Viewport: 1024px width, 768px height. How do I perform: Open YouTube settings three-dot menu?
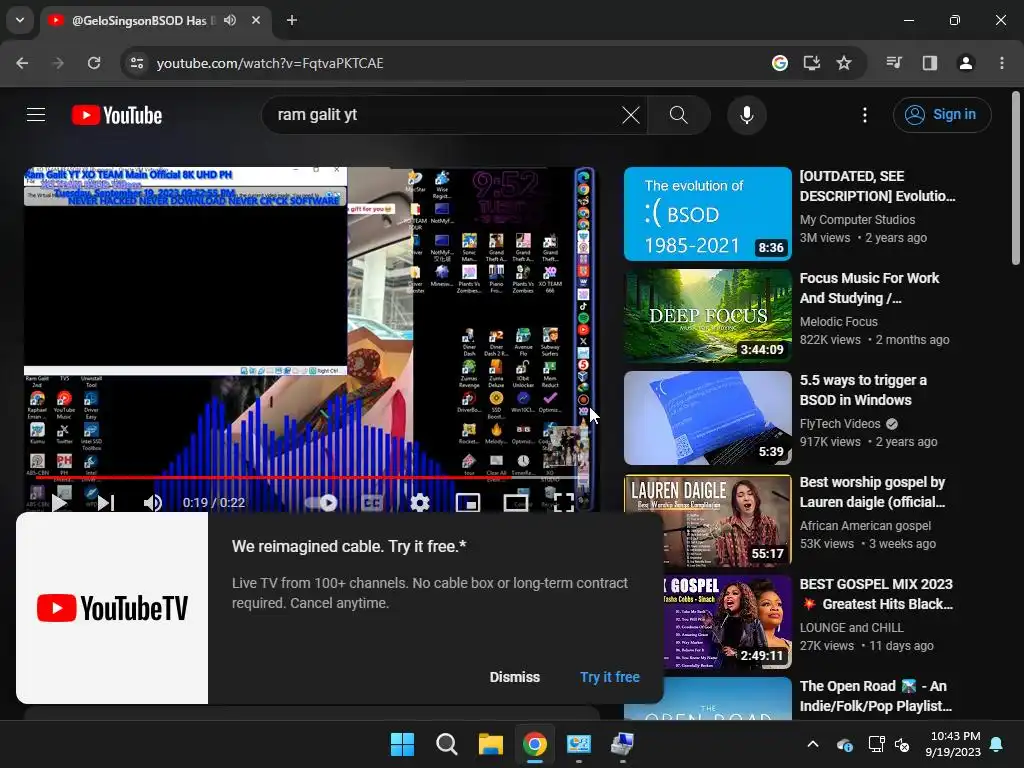coord(865,115)
